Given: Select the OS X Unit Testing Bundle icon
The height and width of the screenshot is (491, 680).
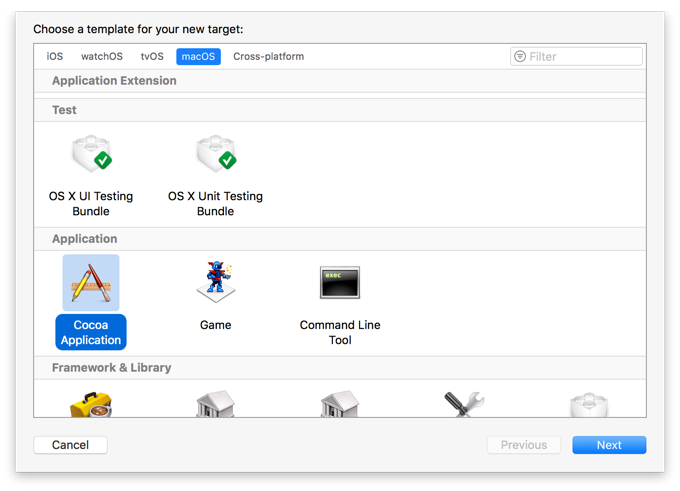Looking at the screenshot, I should [216, 154].
